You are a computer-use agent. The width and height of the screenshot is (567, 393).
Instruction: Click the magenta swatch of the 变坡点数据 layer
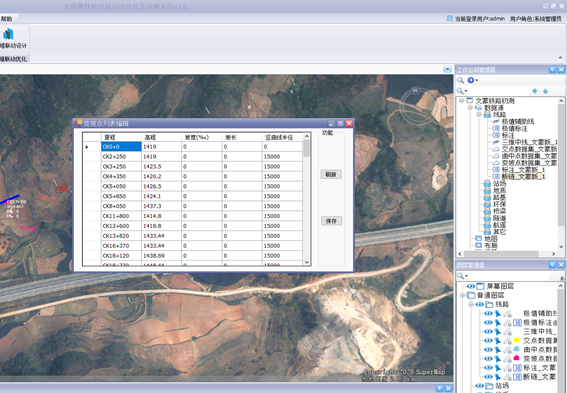coord(516,358)
